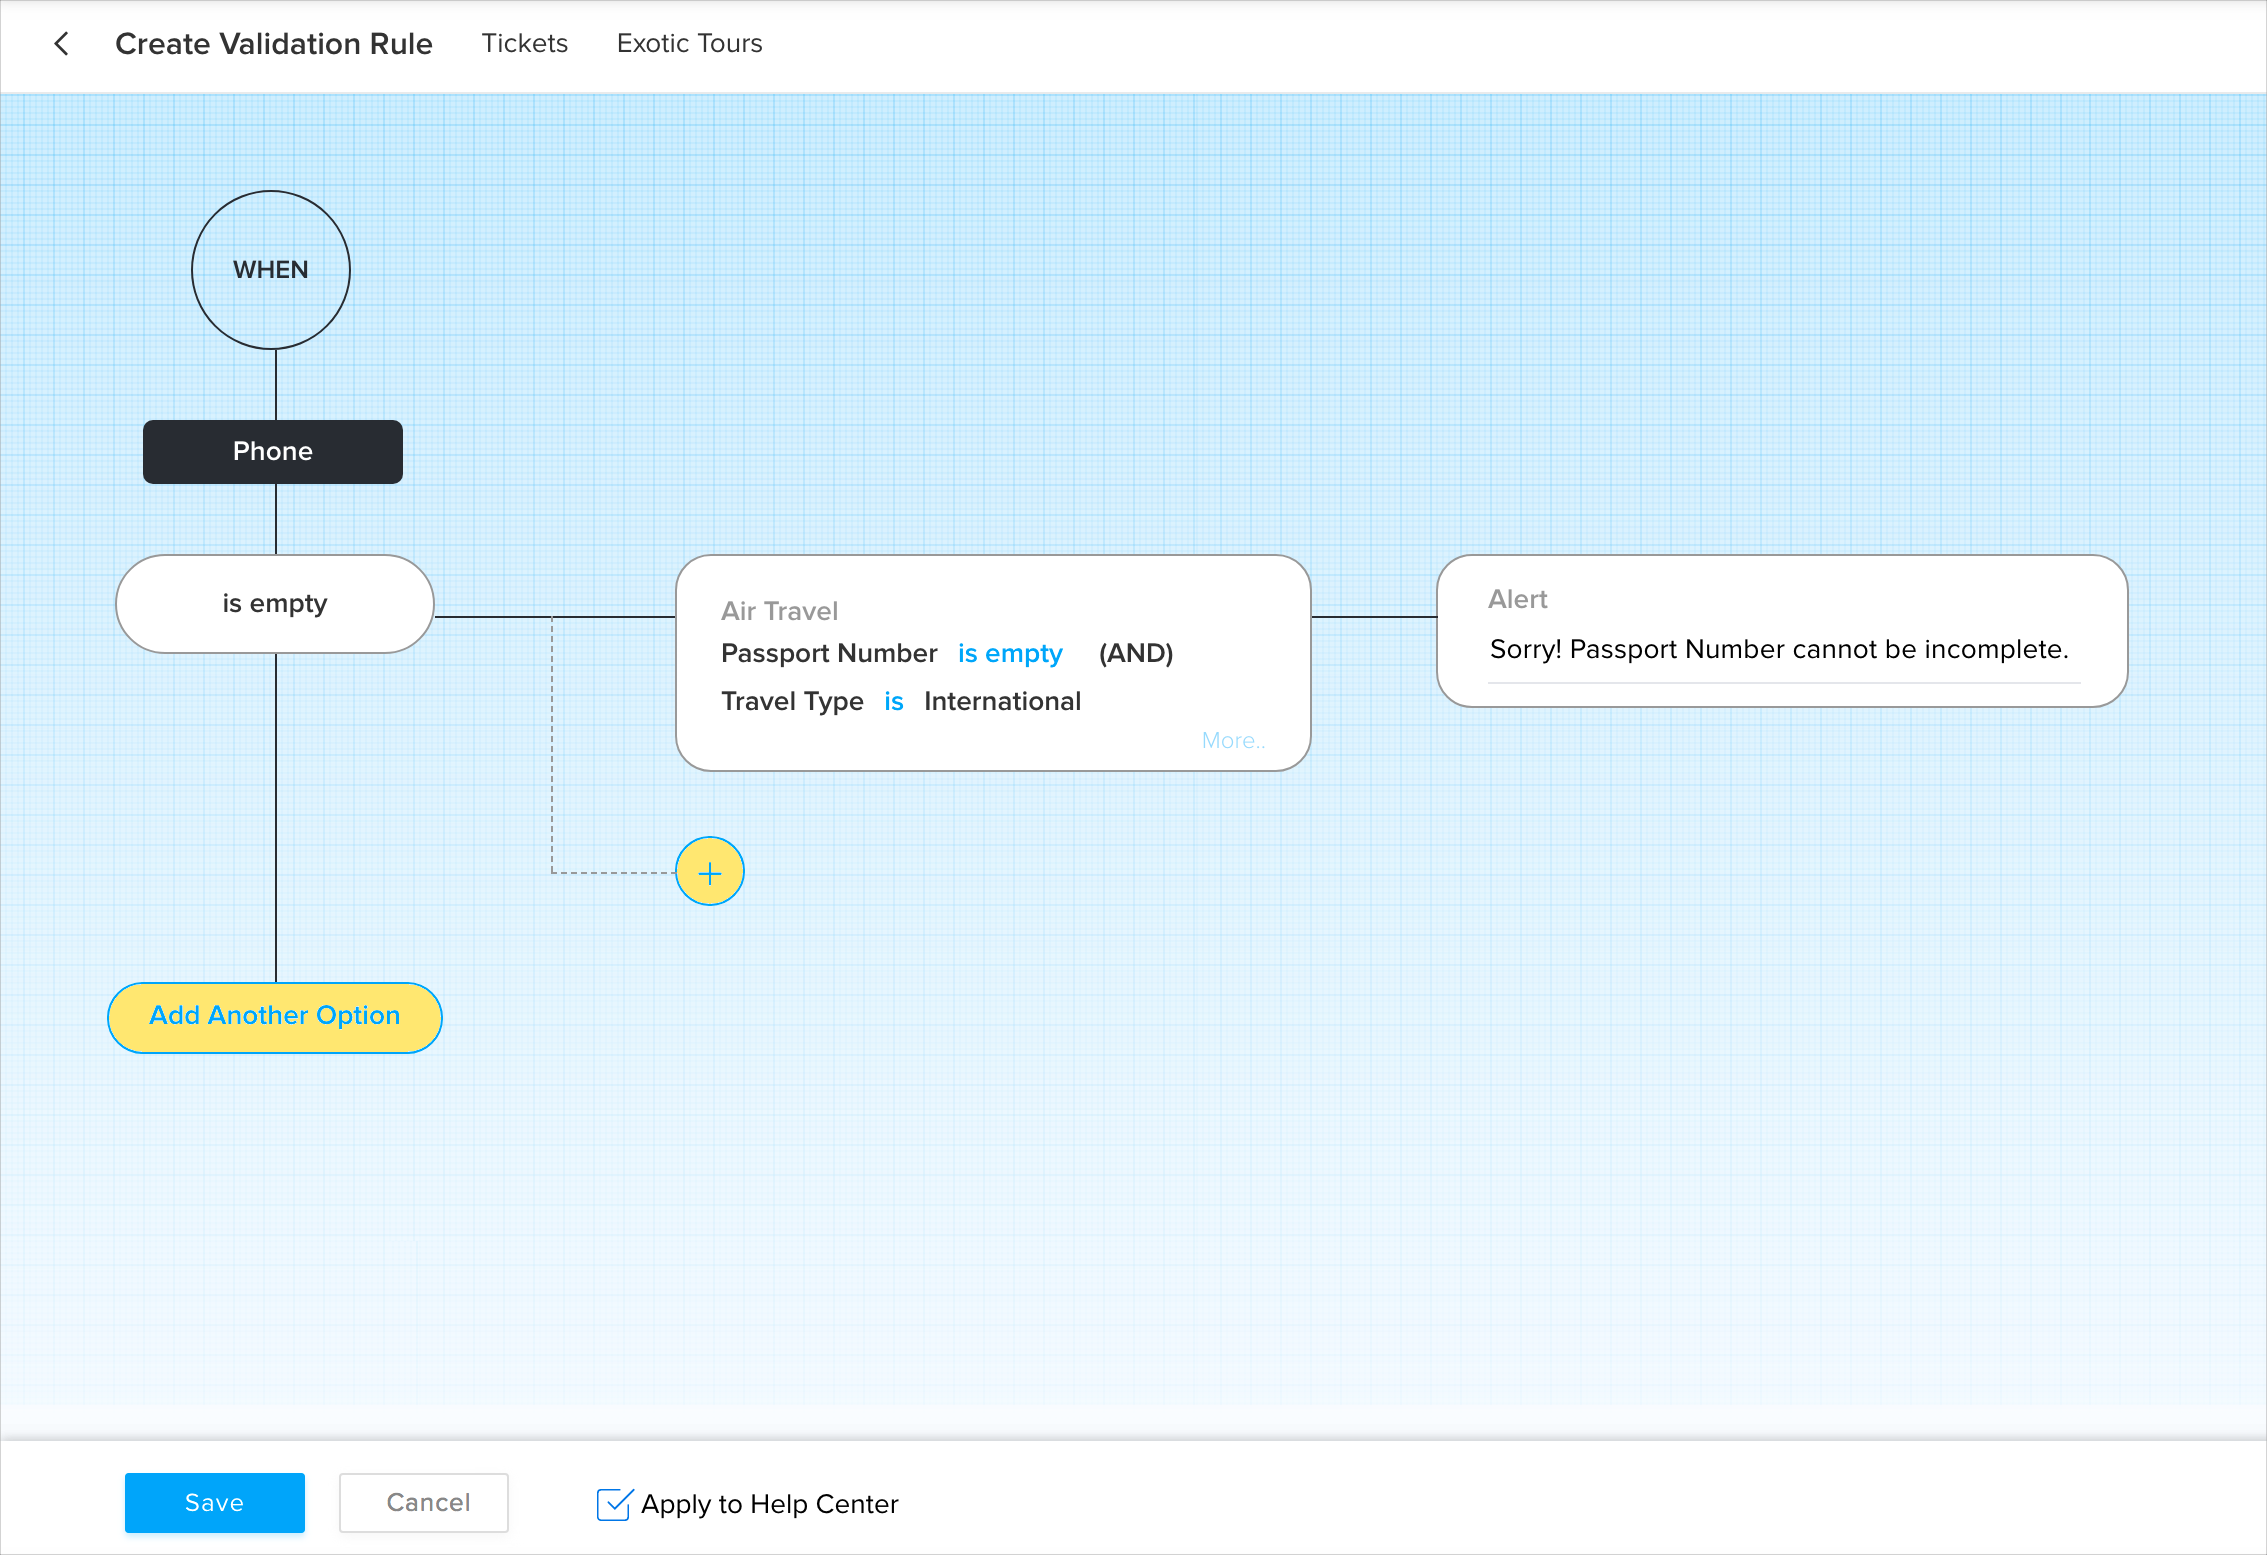Click the Passport Number field name
This screenshot has width=2267, height=1555.
click(x=829, y=654)
